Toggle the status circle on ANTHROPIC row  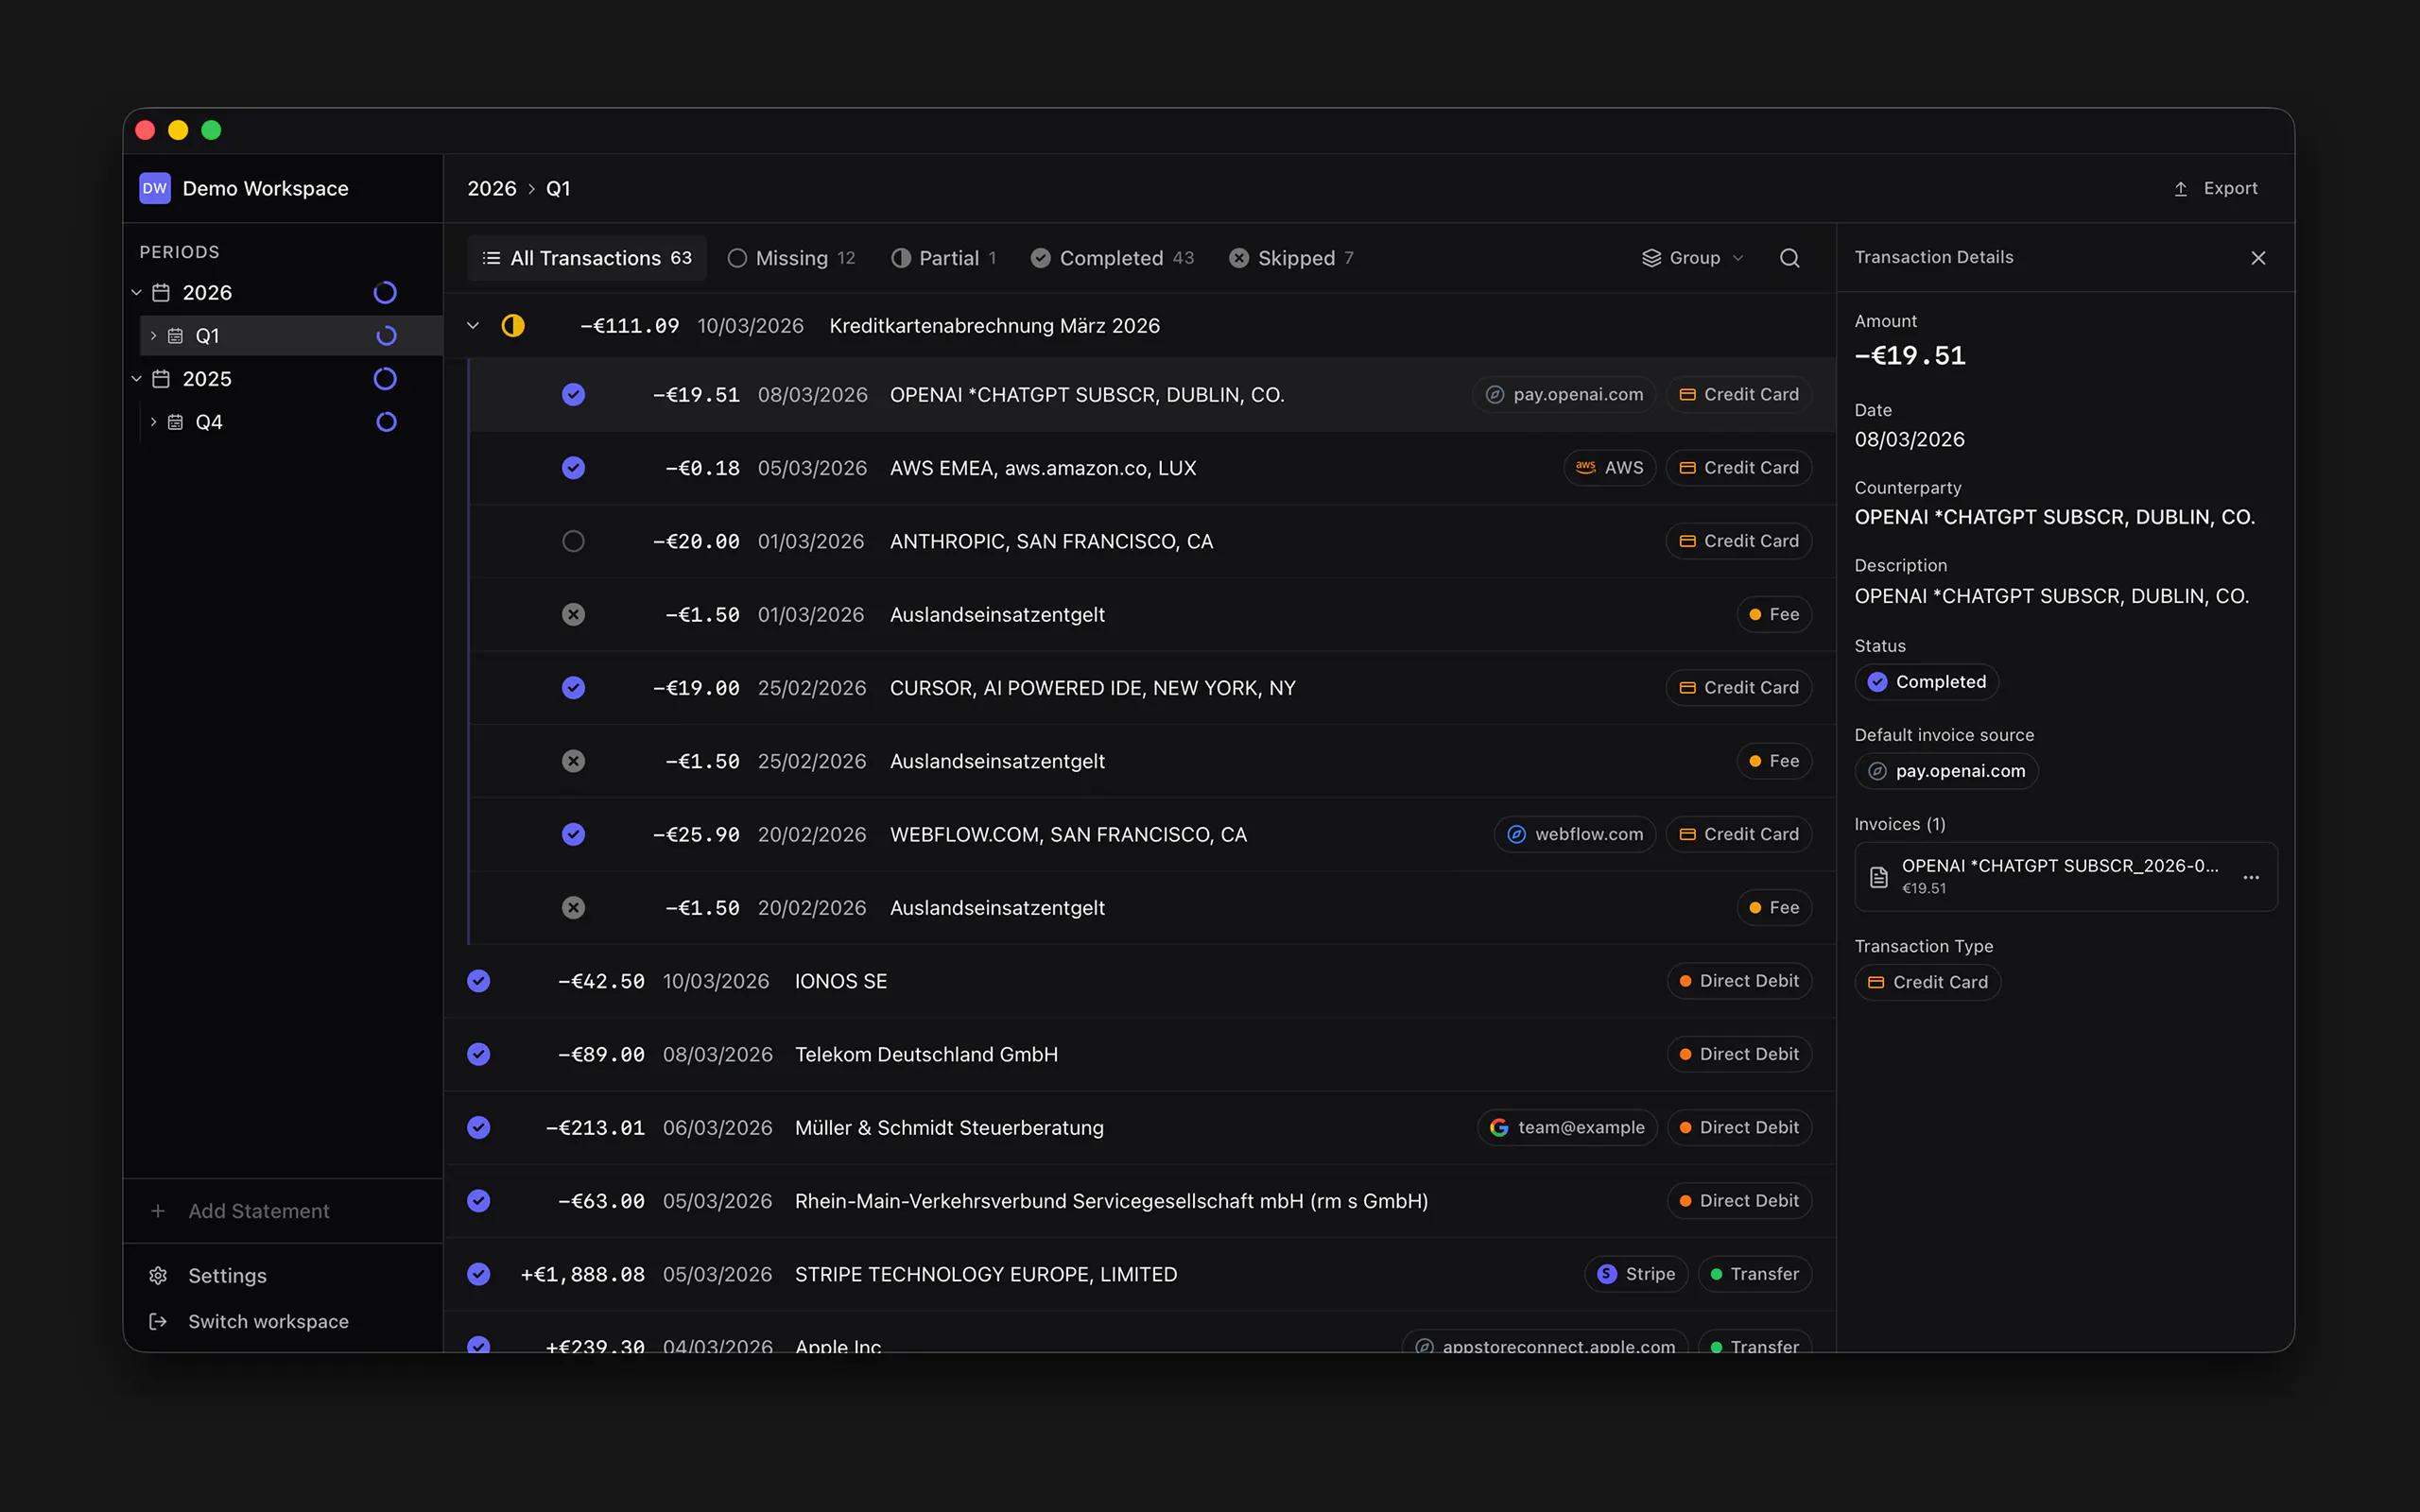(x=573, y=541)
